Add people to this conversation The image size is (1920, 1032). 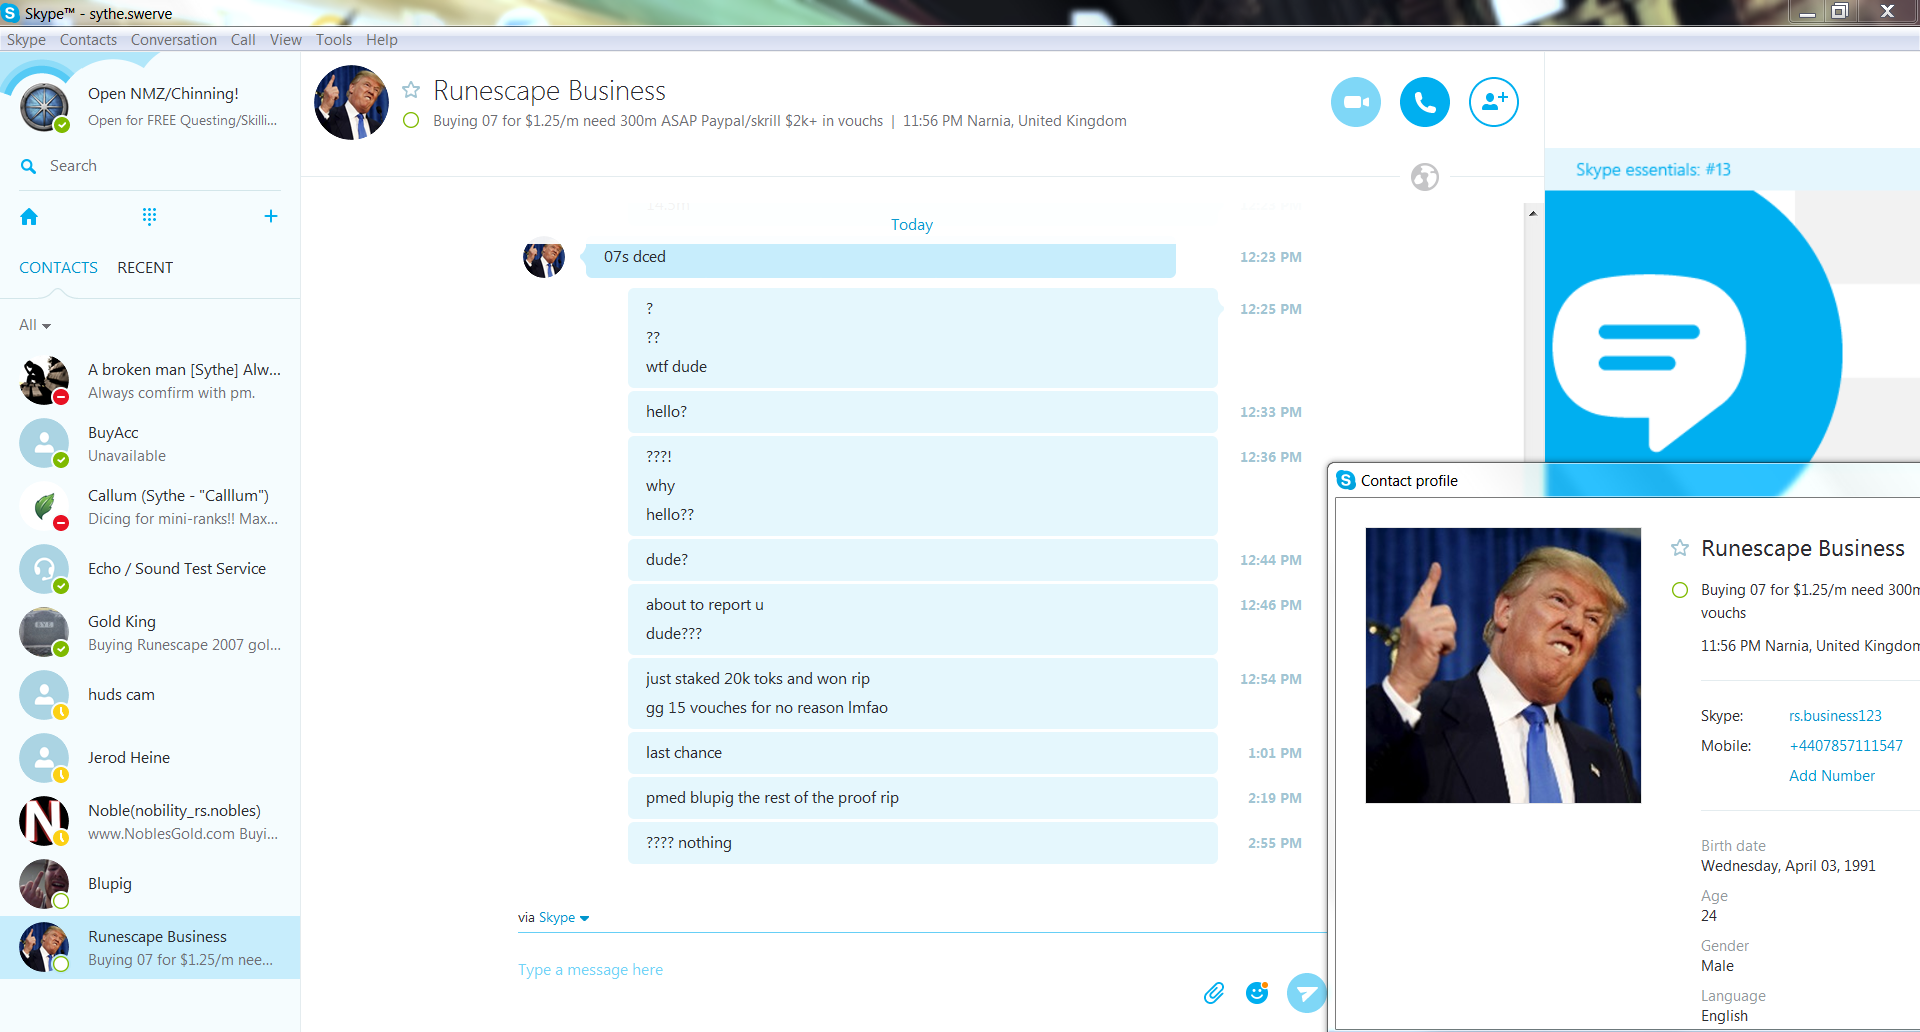click(1494, 102)
